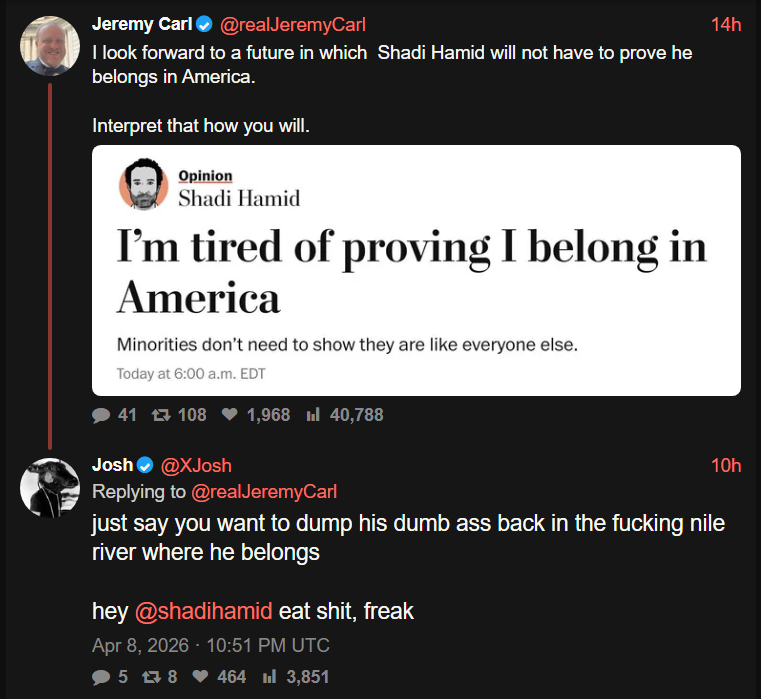Retweet Jeremy Carl's tweet with 108 retweets
Image resolution: width=761 pixels, height=699 pixels.
[x=156, y=414]
